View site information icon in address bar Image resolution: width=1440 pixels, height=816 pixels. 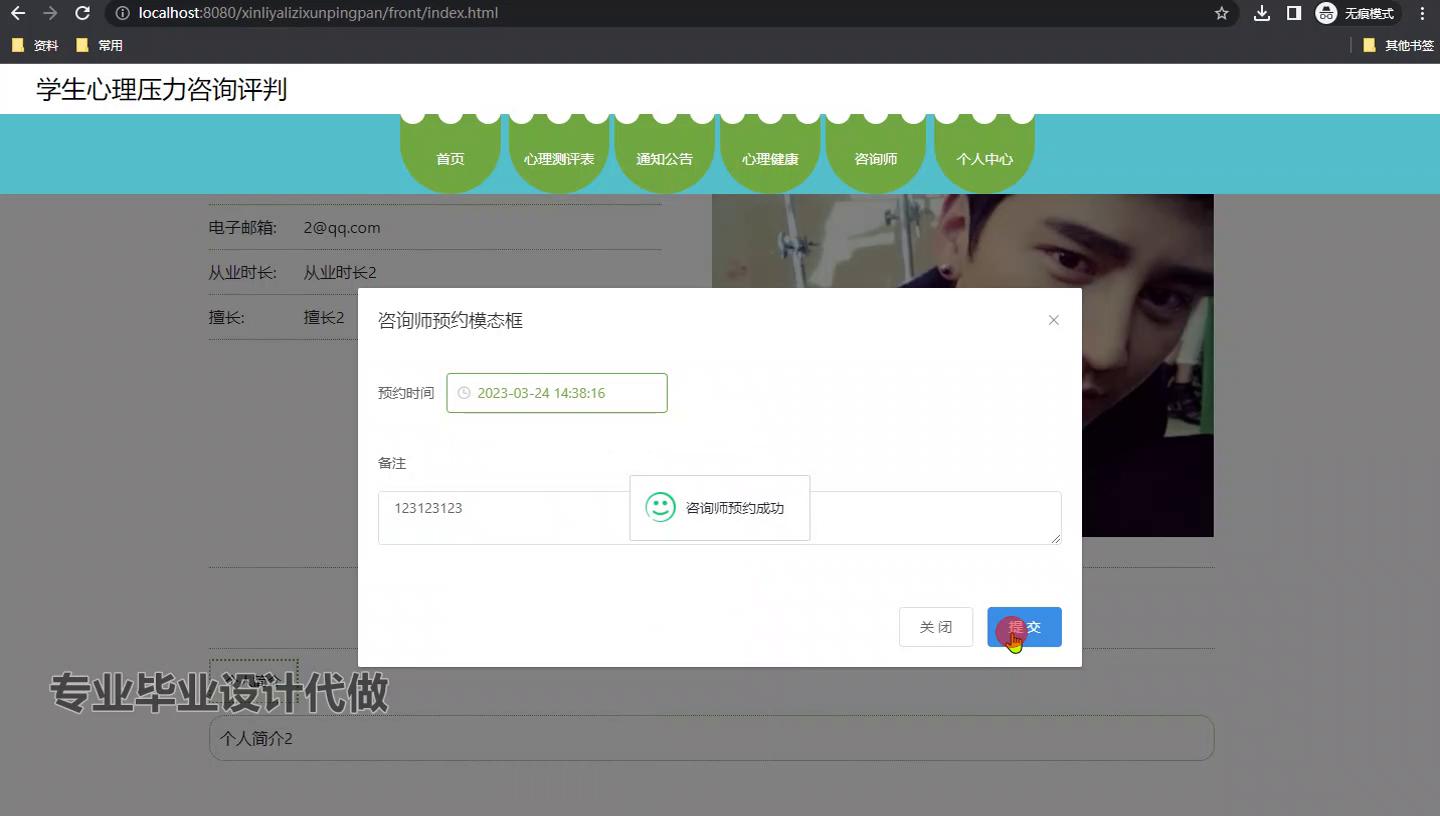(122, 14)
